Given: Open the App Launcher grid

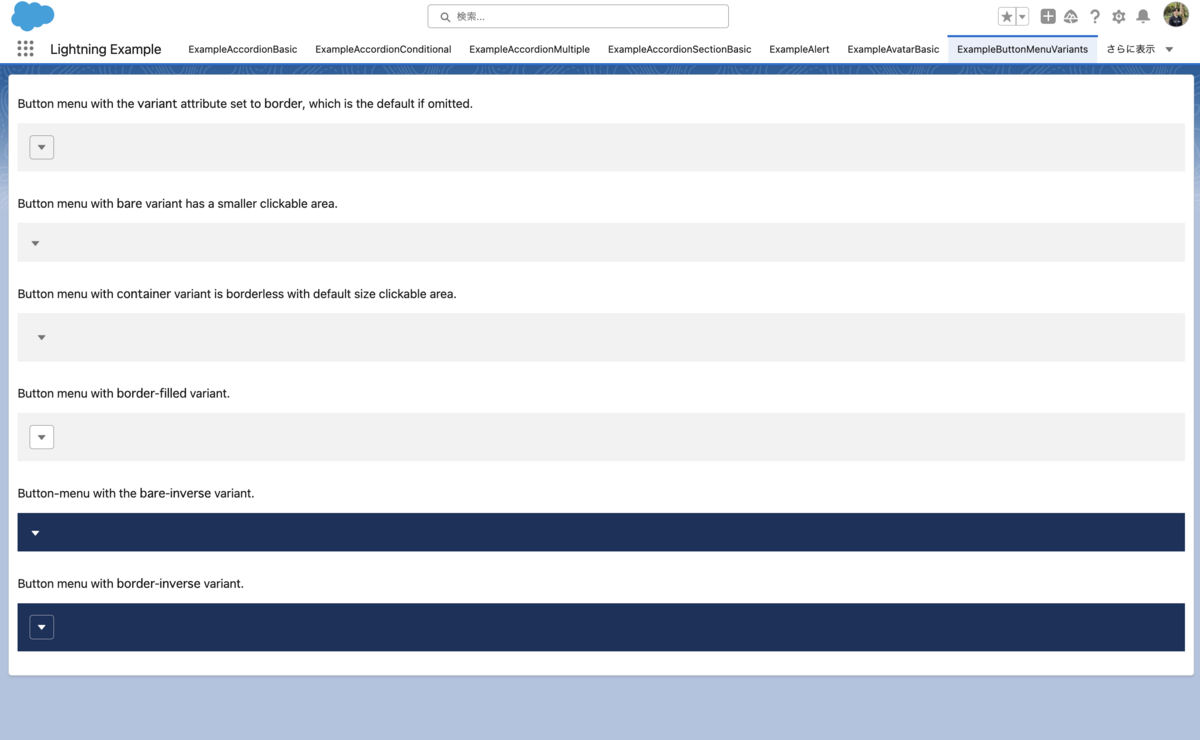Looking at the screenshot, I should (x=25, y=48).
